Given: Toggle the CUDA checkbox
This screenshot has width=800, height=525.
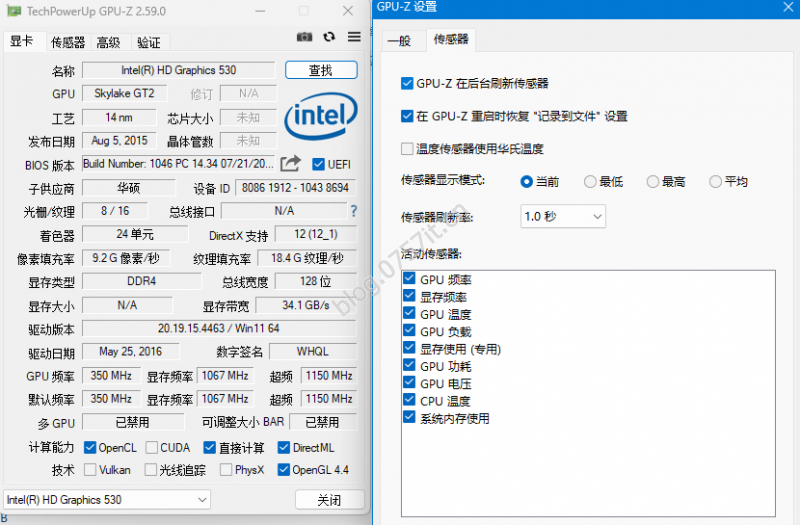Looking at the screenshot, I should (152, 447).
